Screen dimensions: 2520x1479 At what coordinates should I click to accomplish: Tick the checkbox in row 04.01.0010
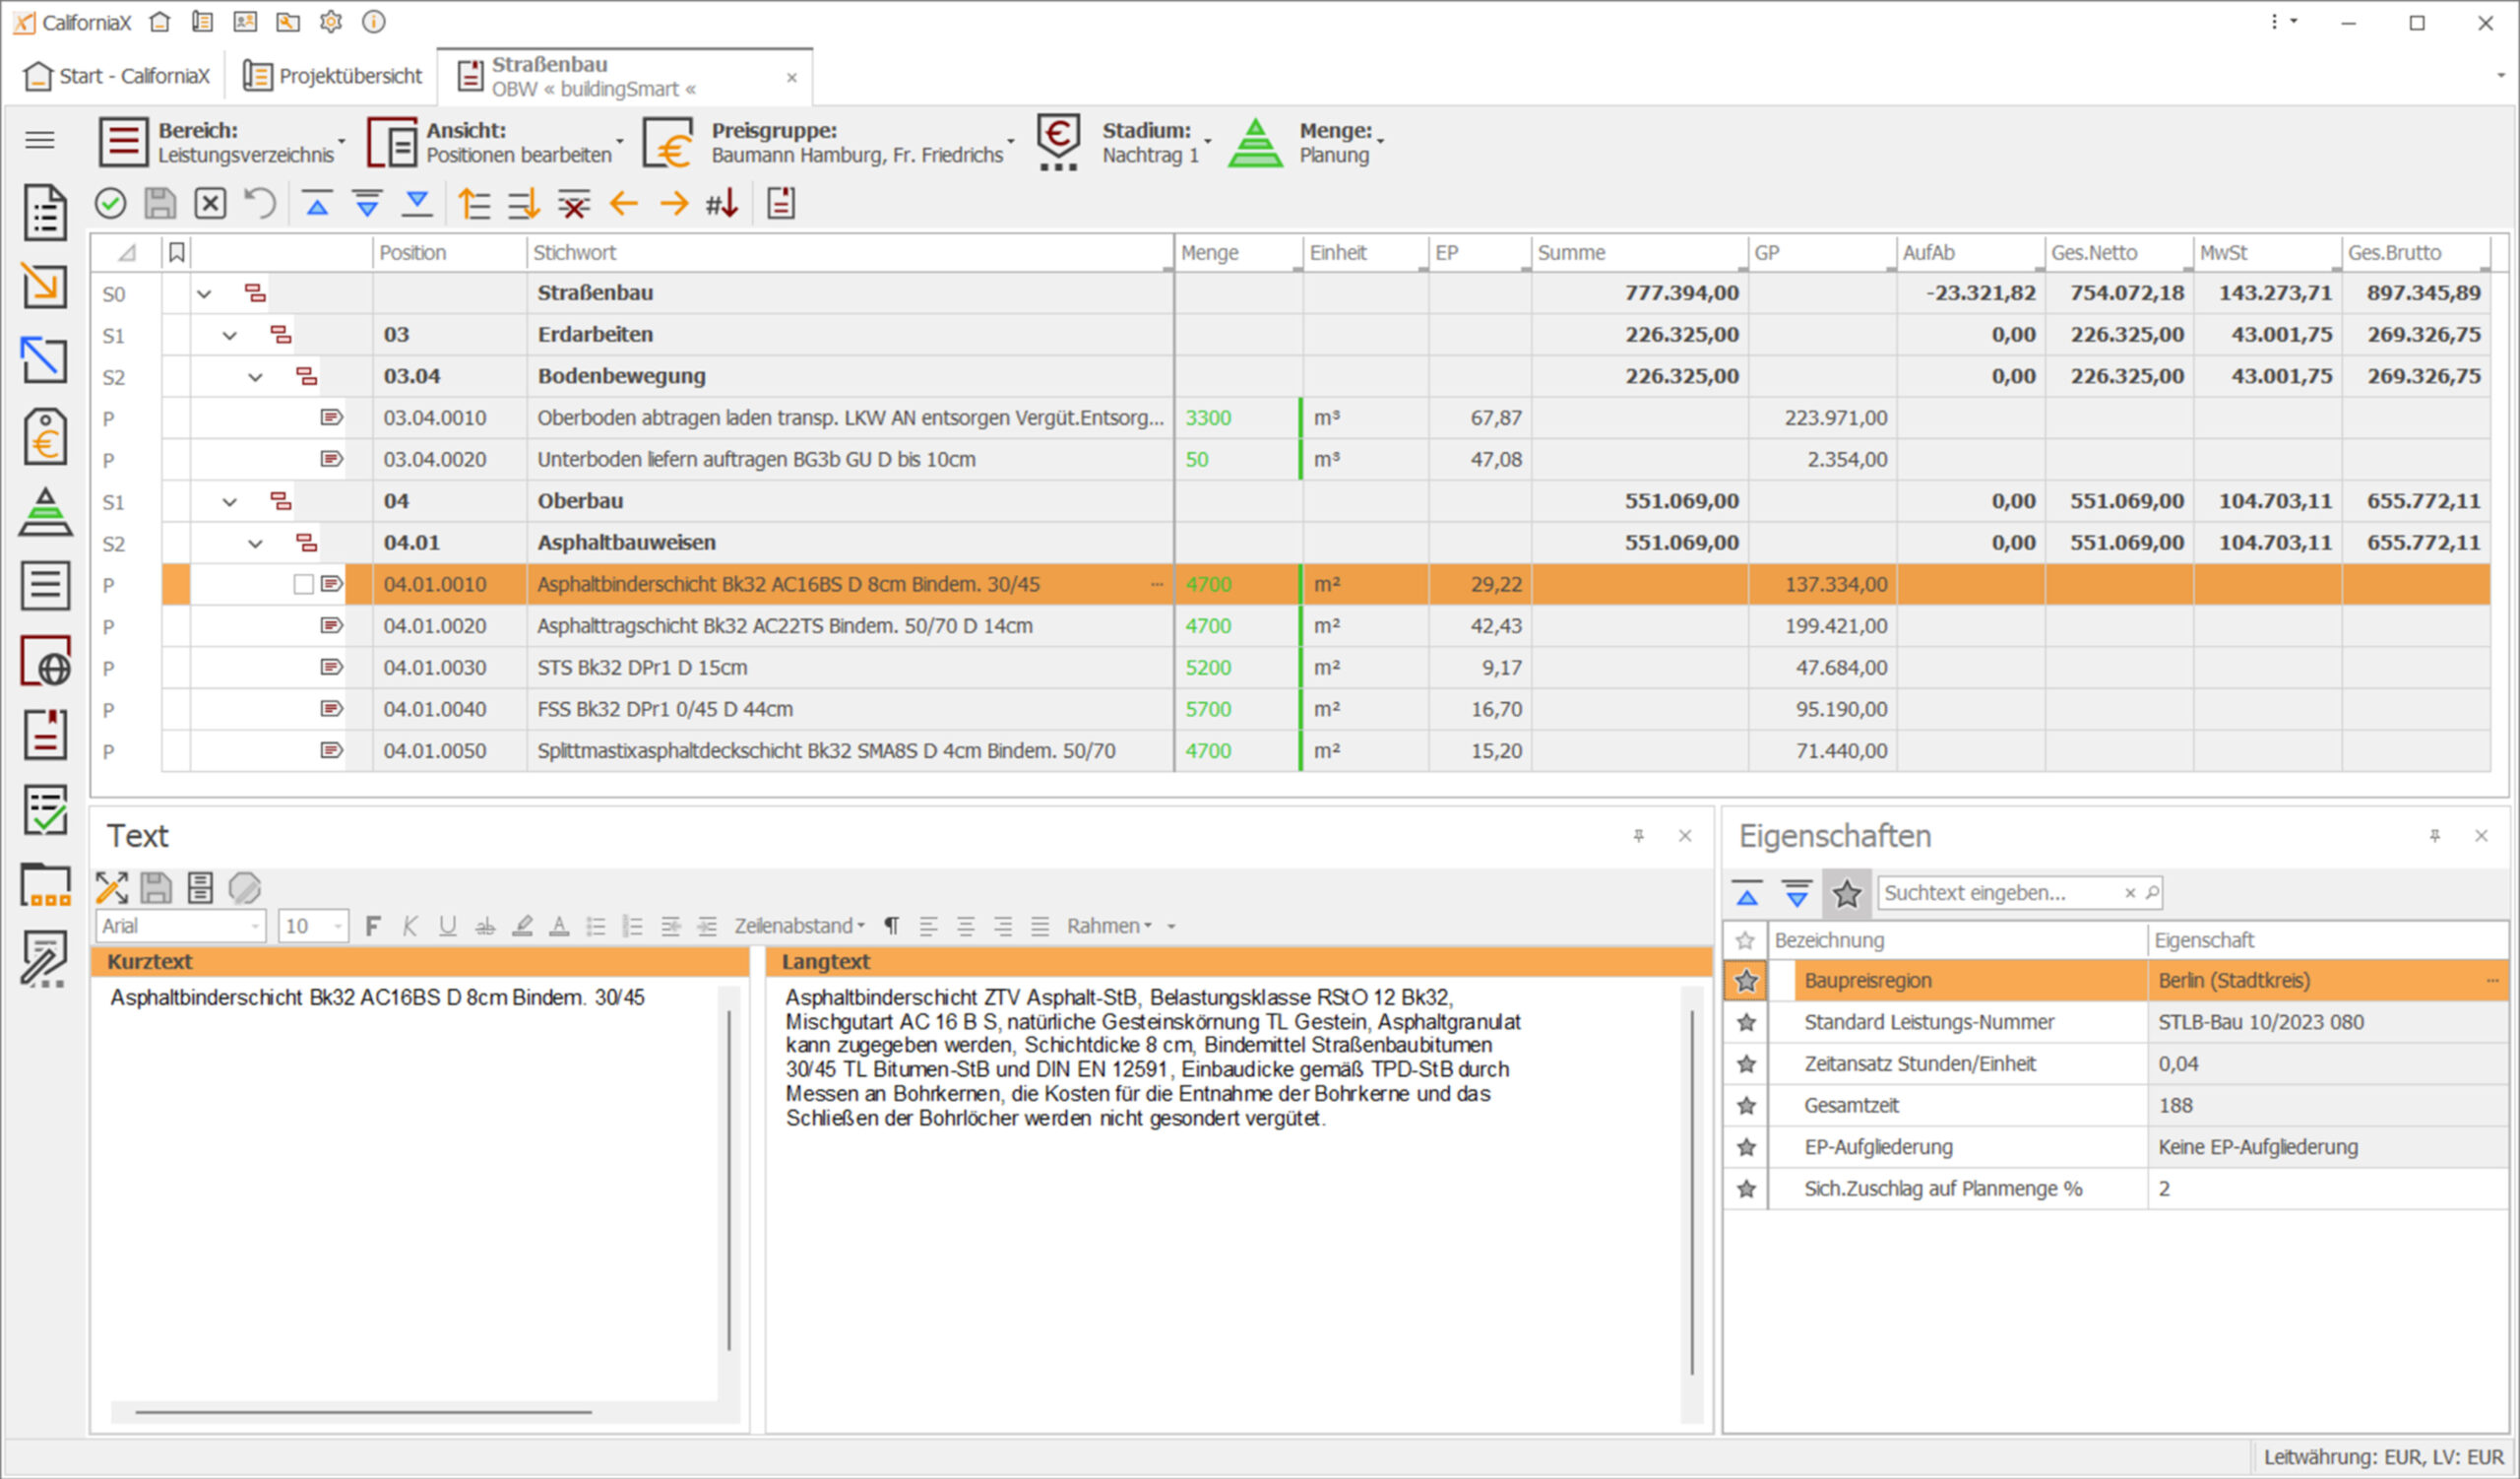pyautogui.click(x=303, y=584)
